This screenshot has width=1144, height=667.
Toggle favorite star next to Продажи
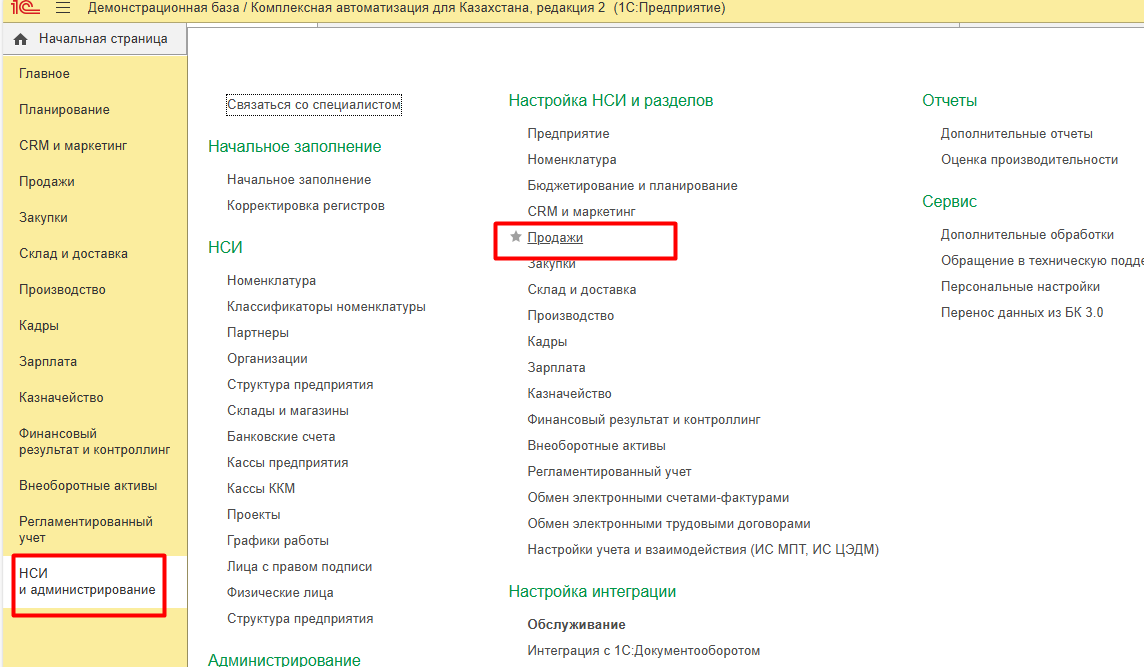(516, 238)
